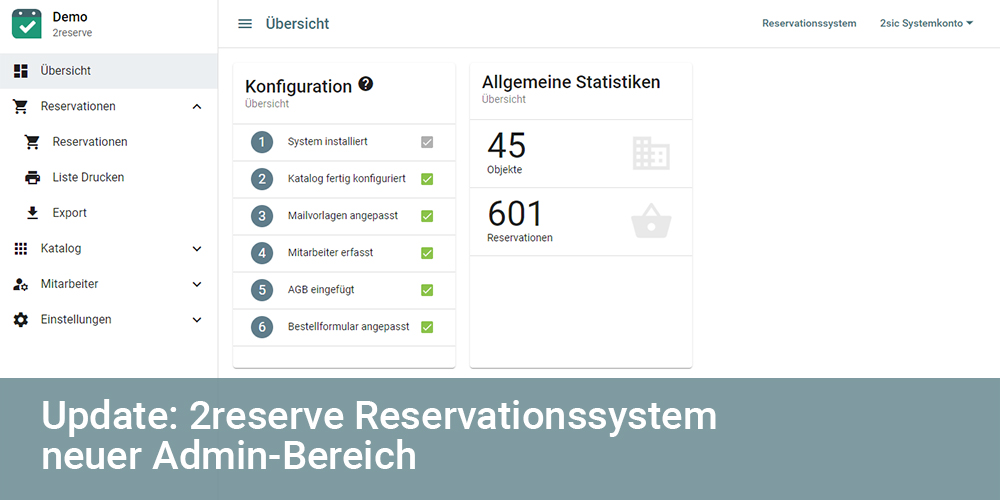The height and width of the screenshot is (500, 1000).
Task: Click the Demo 2reserve title in sidebar
Action: coord(72,24)
